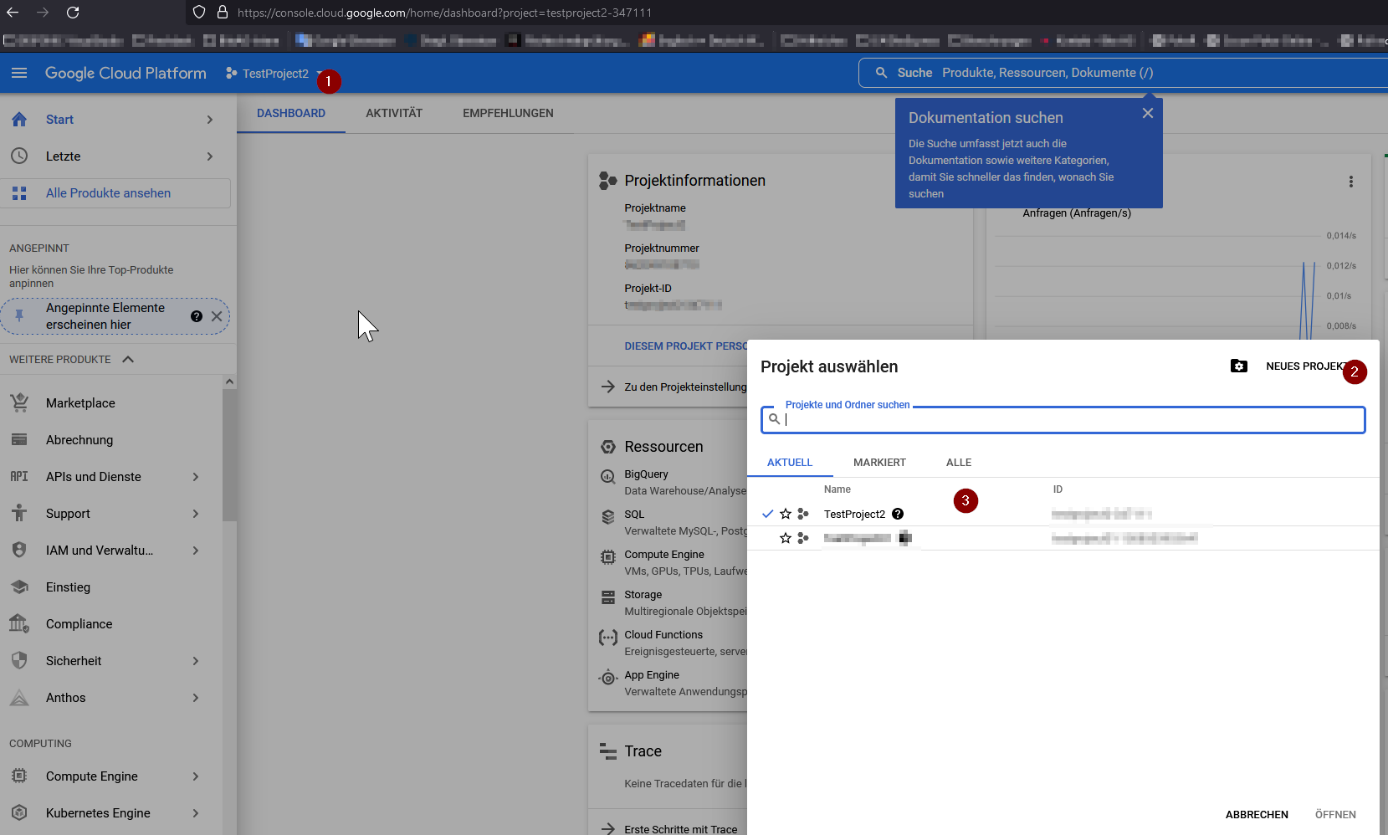
Task: Click the Öffnen button in the dialog
Action: pos(1335,814)
